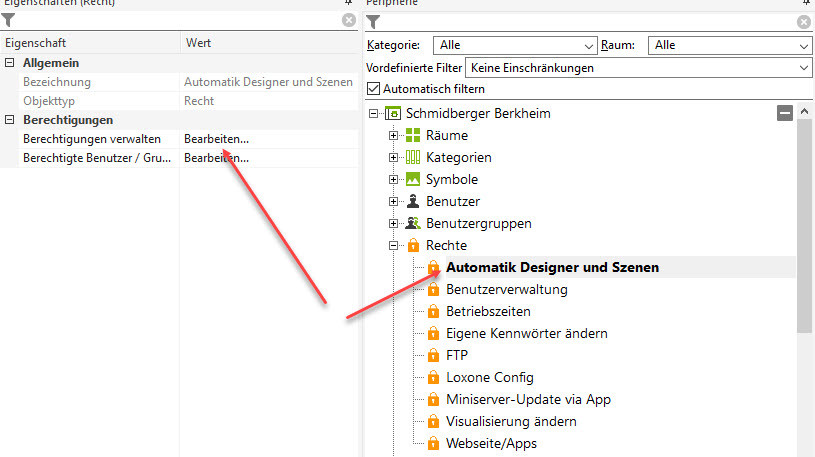815x457 pixels.
Task: Click lock icon beside Benutzerverwaltung
Action: click(433, 289)
